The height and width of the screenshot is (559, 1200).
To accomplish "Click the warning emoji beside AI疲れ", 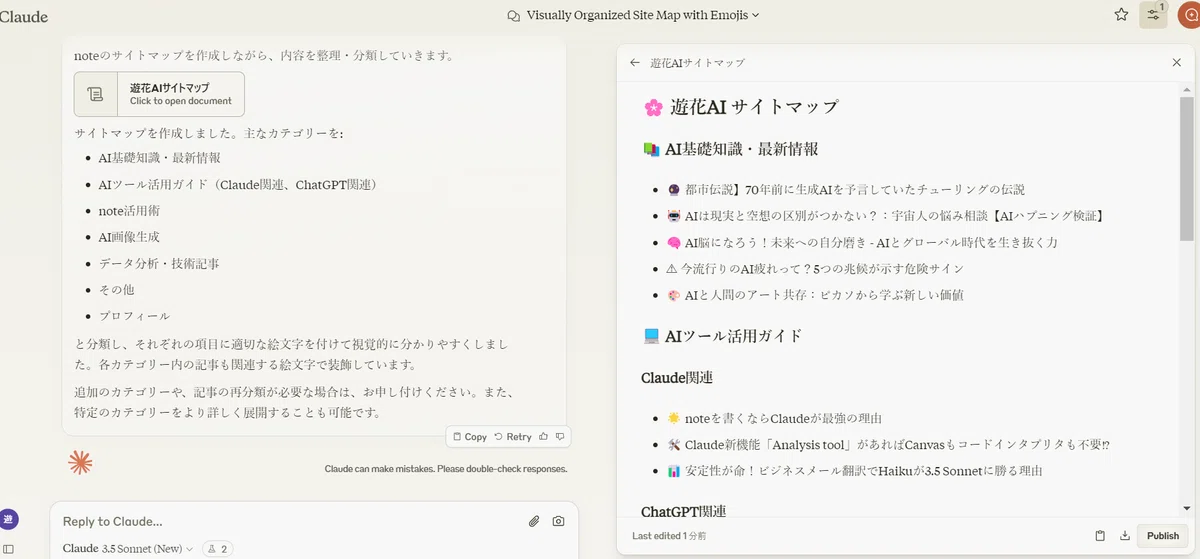I will [x=672, y=268].
